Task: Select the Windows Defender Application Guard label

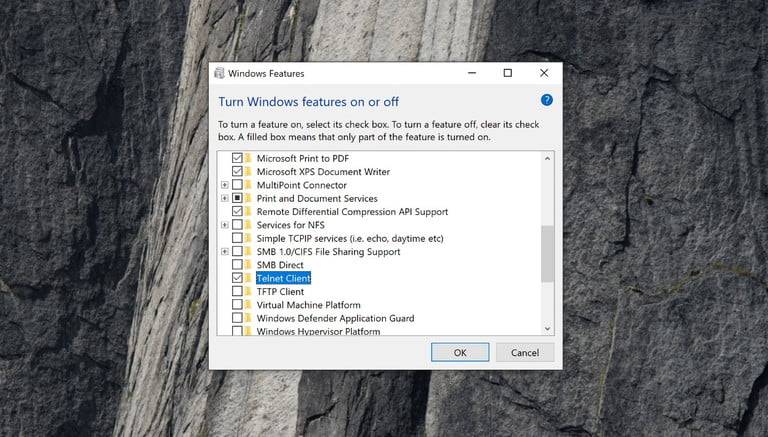Action: coord(336,318)
